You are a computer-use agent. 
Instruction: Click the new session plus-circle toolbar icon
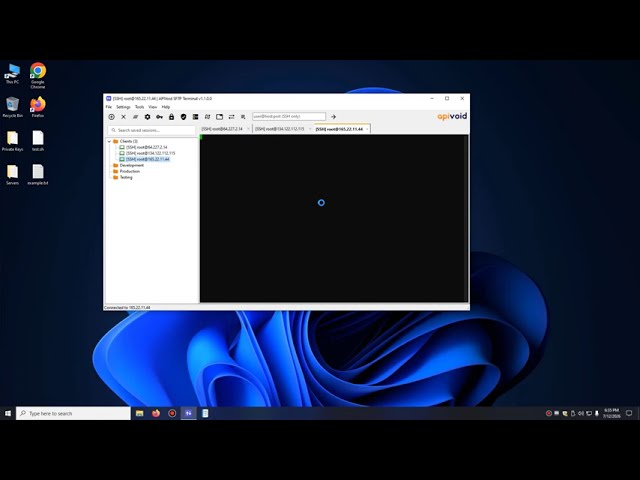pyautogui.click(x=111, y=117)
